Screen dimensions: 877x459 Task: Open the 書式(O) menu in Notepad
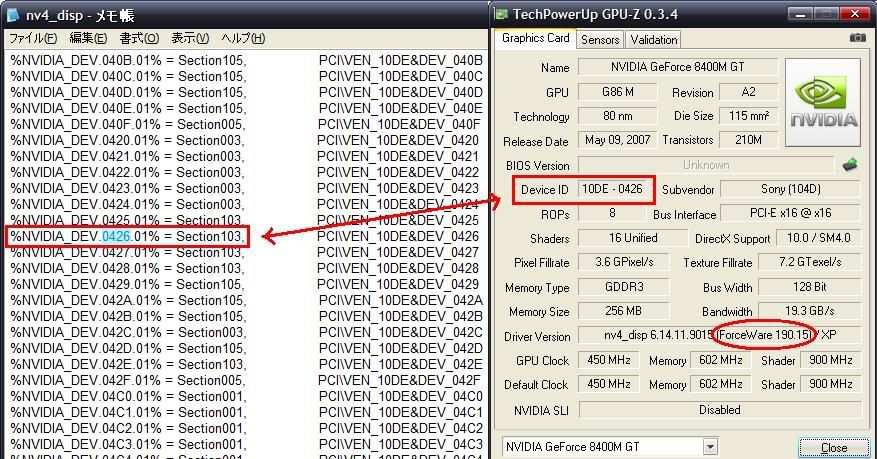(139, 39)
